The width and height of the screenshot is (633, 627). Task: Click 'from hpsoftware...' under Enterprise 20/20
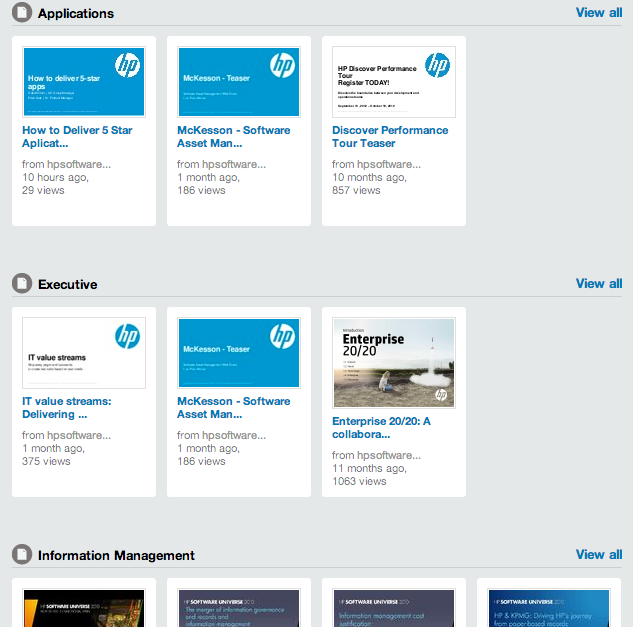(376, 455)
